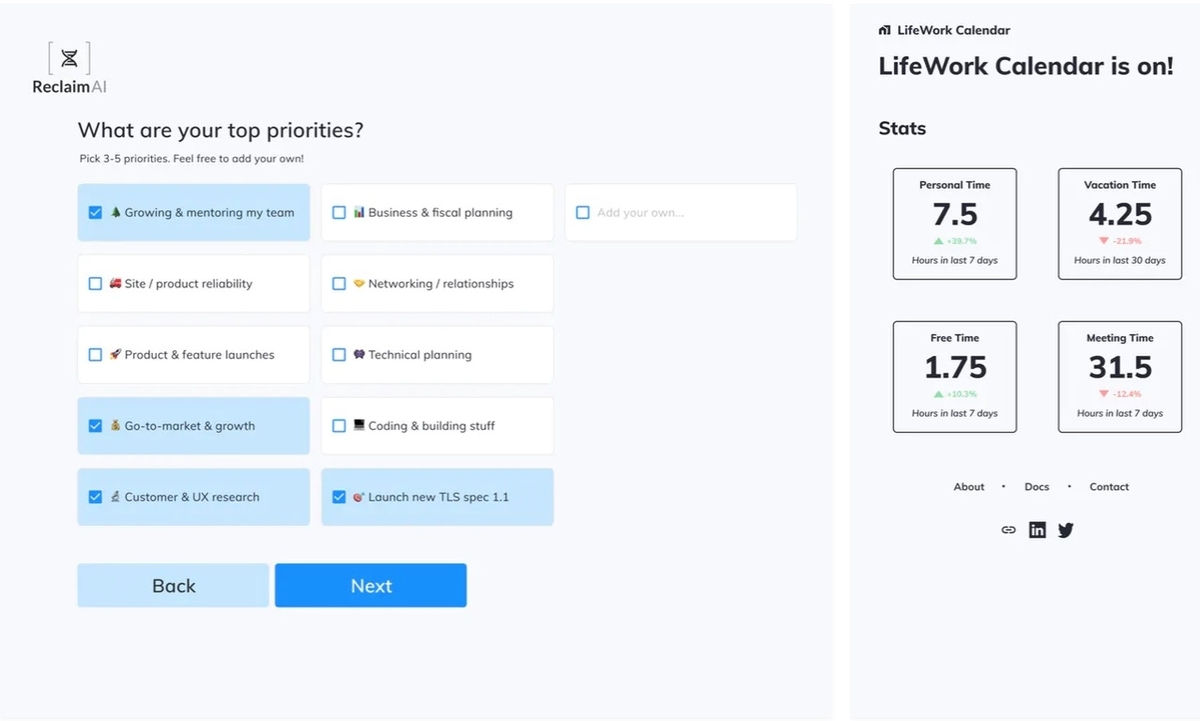Open the About footer link
Image resolution: width=1200 pixels, height=721 pixels.
[x=968, y=487]
